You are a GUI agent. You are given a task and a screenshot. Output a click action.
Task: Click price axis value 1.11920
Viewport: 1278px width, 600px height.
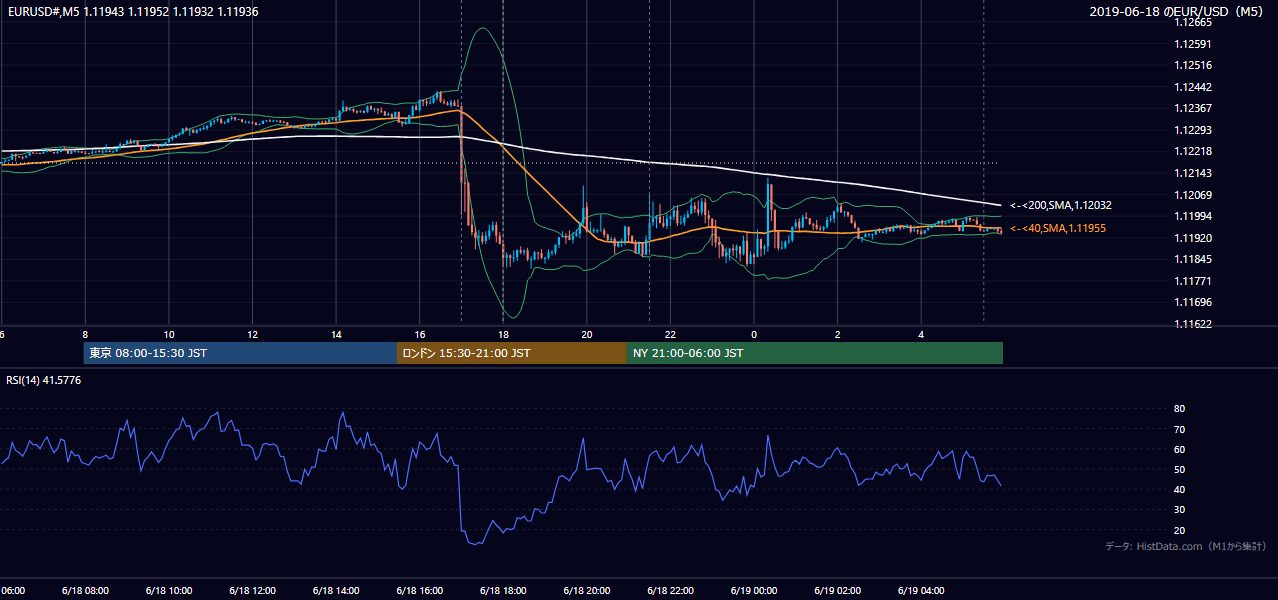(x=1194, y=238)
